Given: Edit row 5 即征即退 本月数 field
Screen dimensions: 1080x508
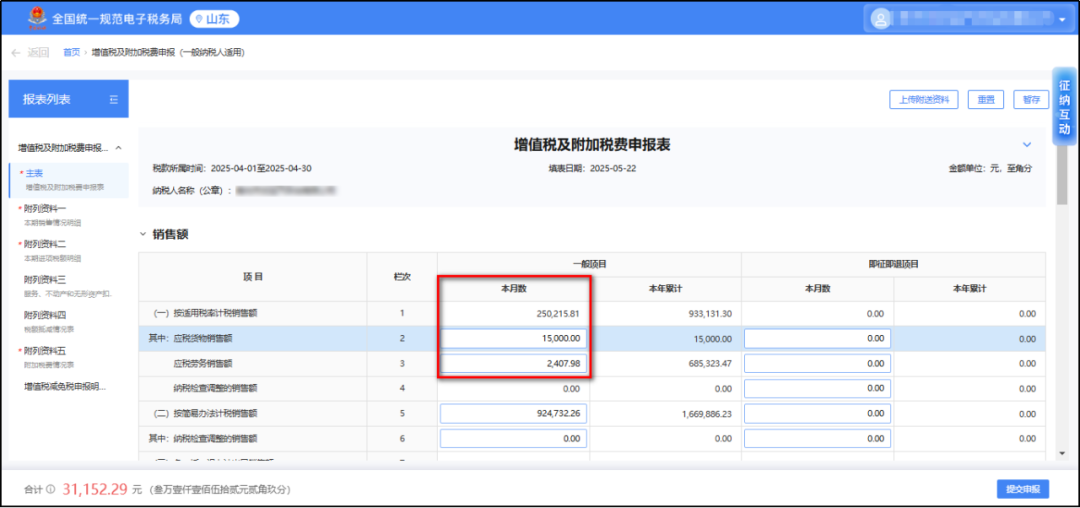Looking at the screenshot, I should click(x=818, y=414).
